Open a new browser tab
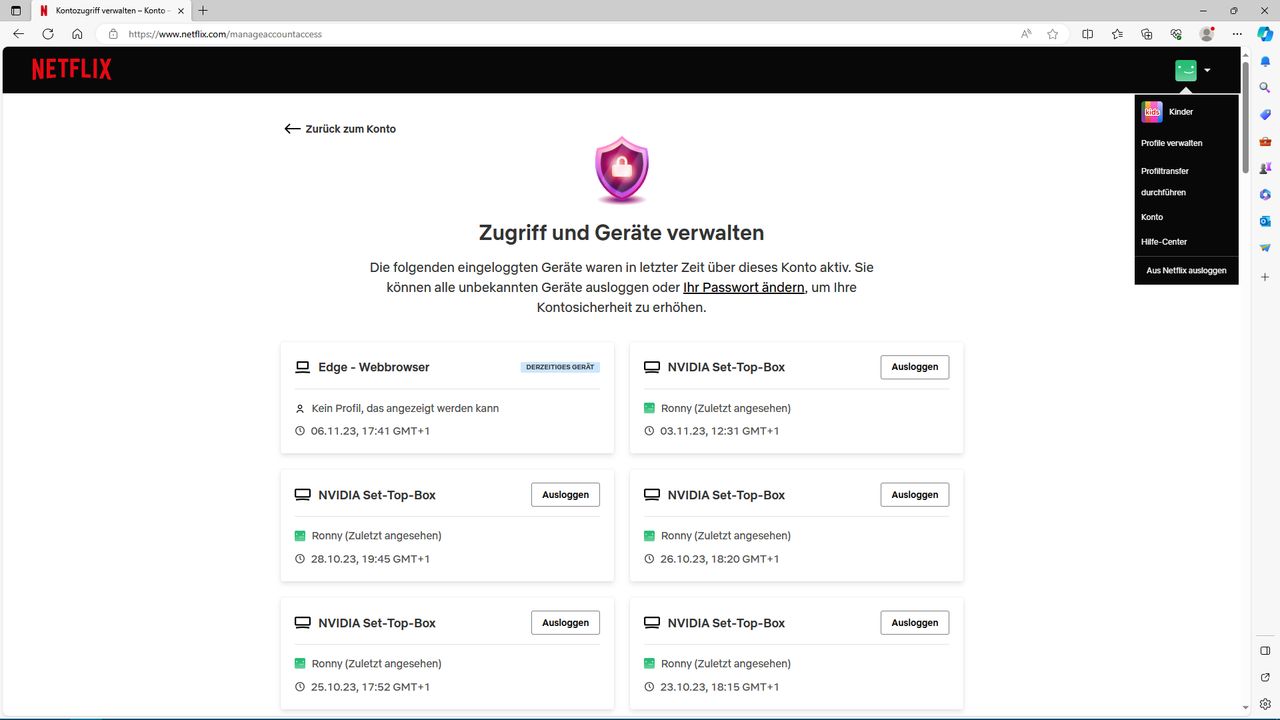 click(203, 10)
